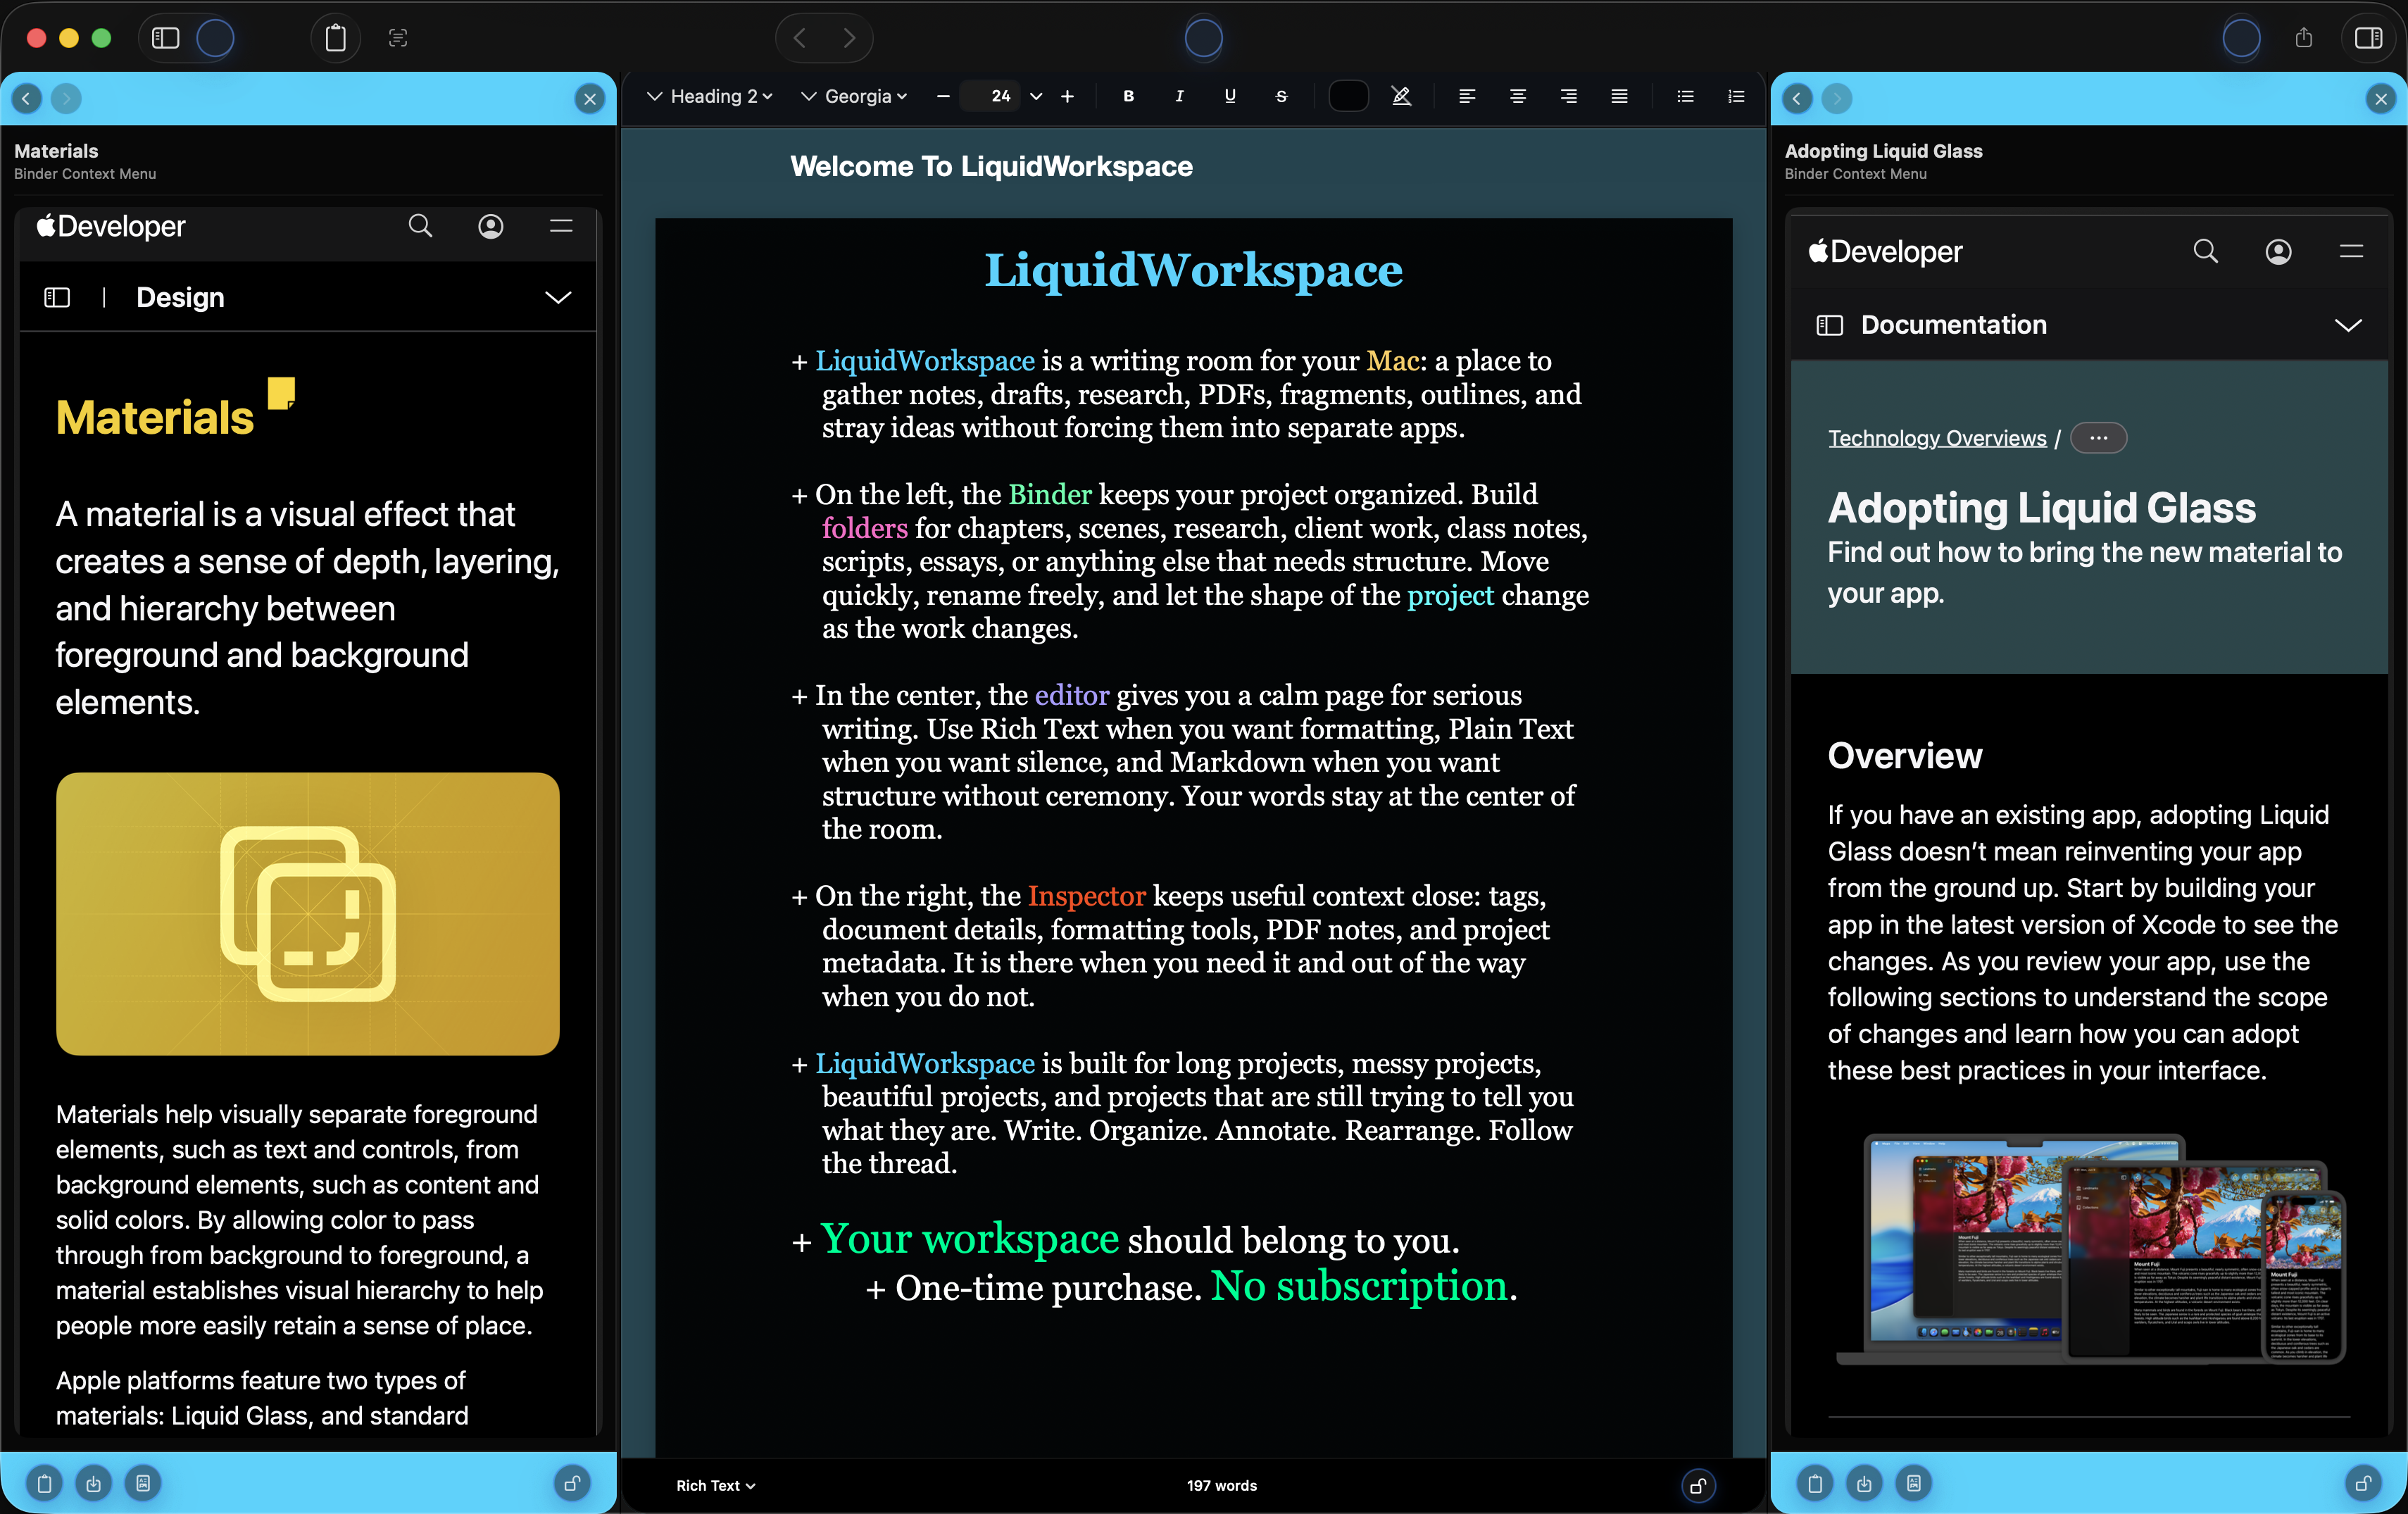This screenshot has width=2408, height=1514.
Task: Click the text scan icon in the title bar
Action: (x=398, y=38)
